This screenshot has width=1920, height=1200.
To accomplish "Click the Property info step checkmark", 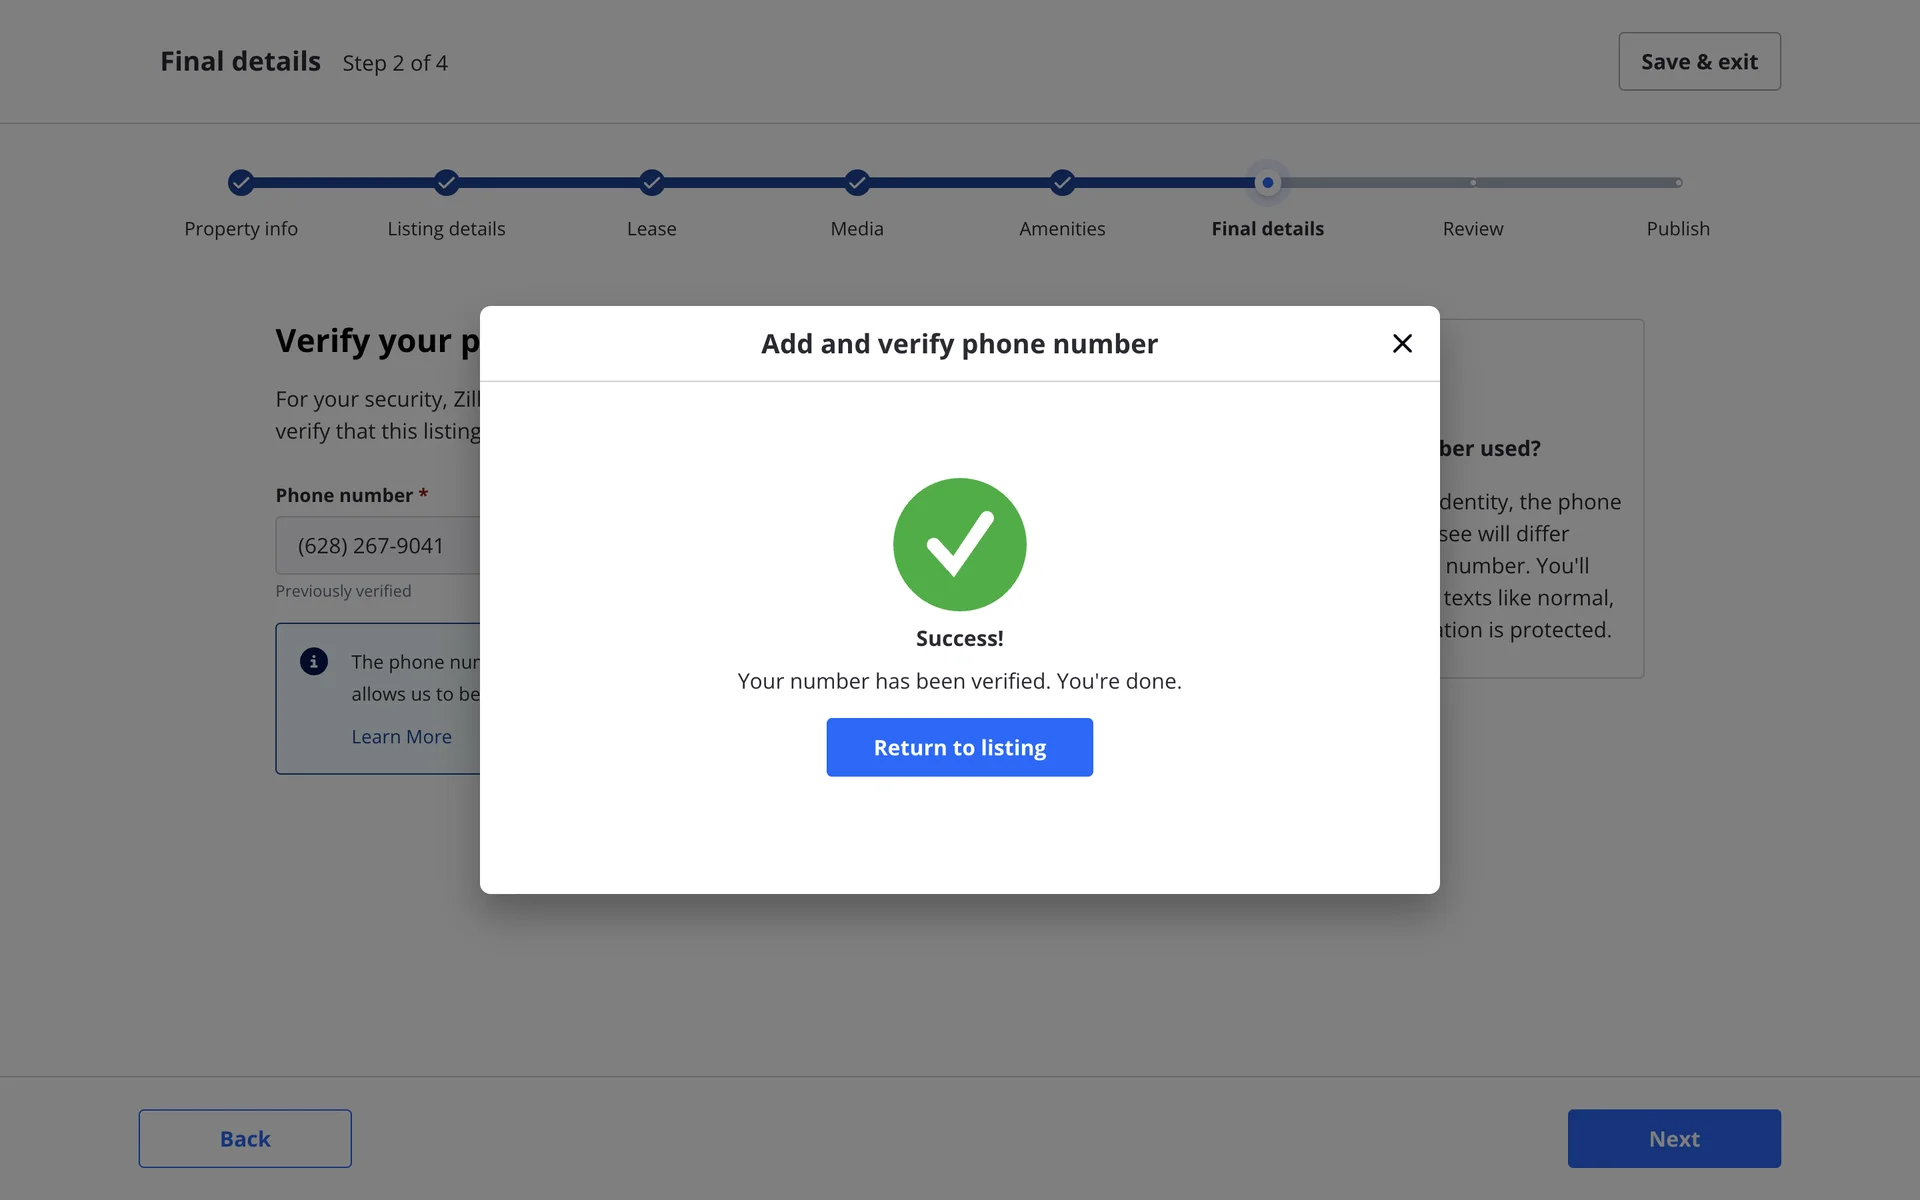I will point(241,183).
